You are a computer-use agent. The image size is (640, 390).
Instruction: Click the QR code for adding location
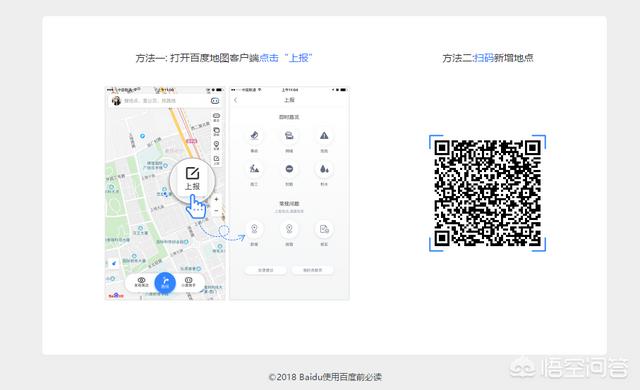[487, 193]
